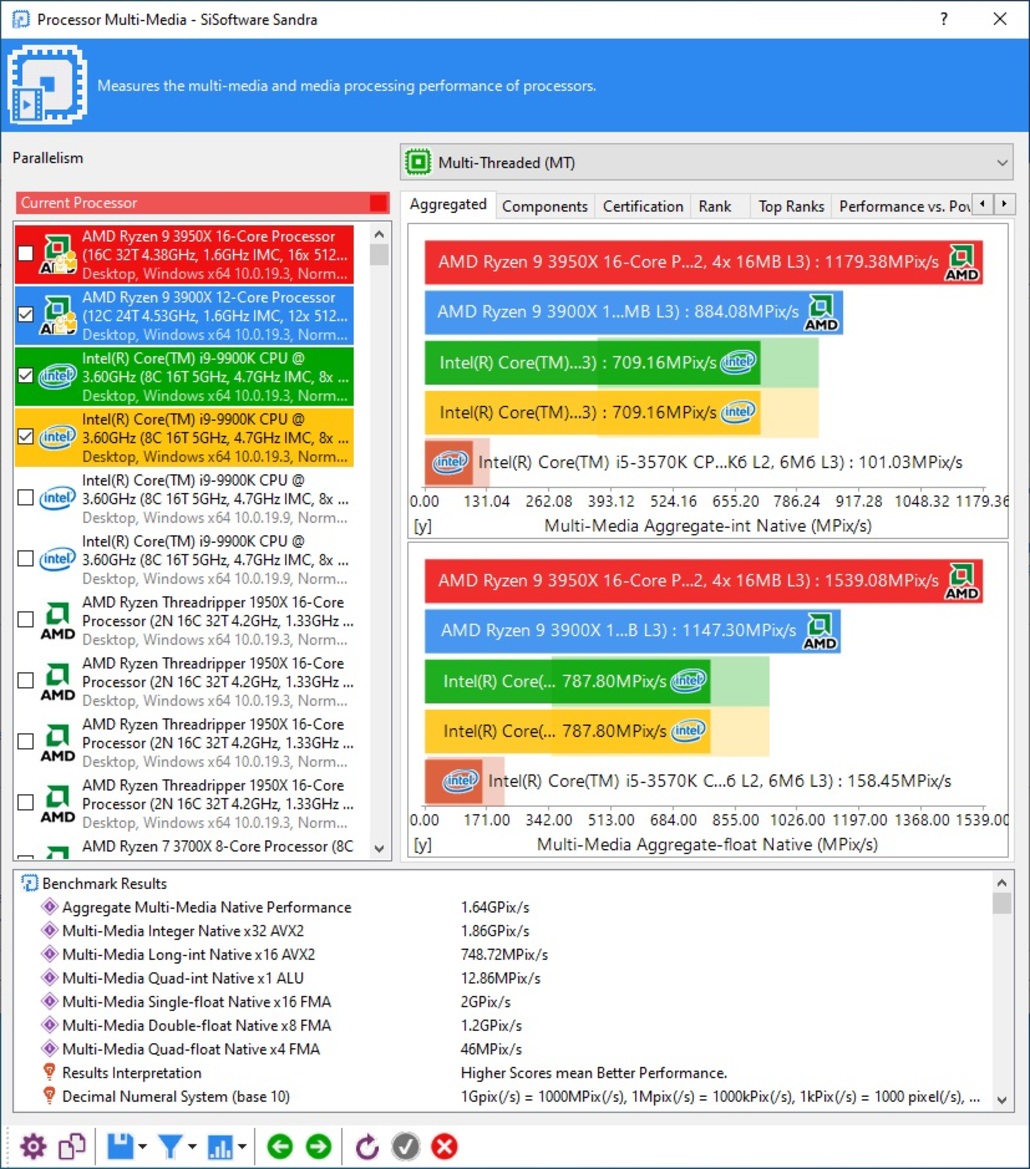This screenshot has width=1030, height=1169.
Task: Click the filter funnel icon
Action: (x=170, y=1147)
